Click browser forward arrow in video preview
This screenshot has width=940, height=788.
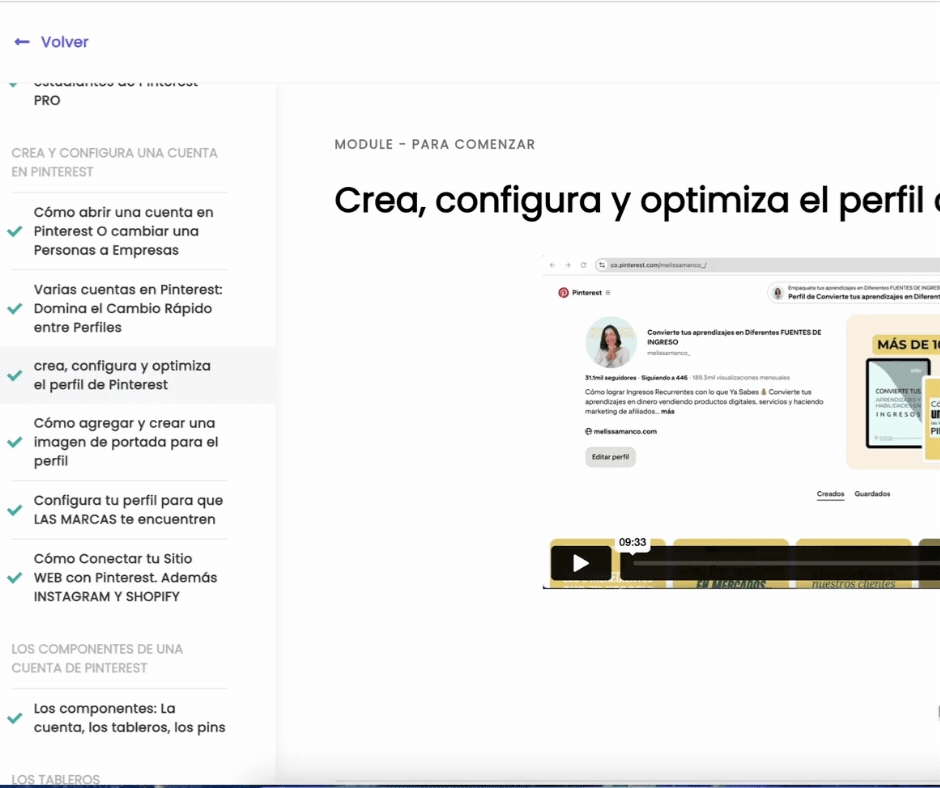pos(568,265)
